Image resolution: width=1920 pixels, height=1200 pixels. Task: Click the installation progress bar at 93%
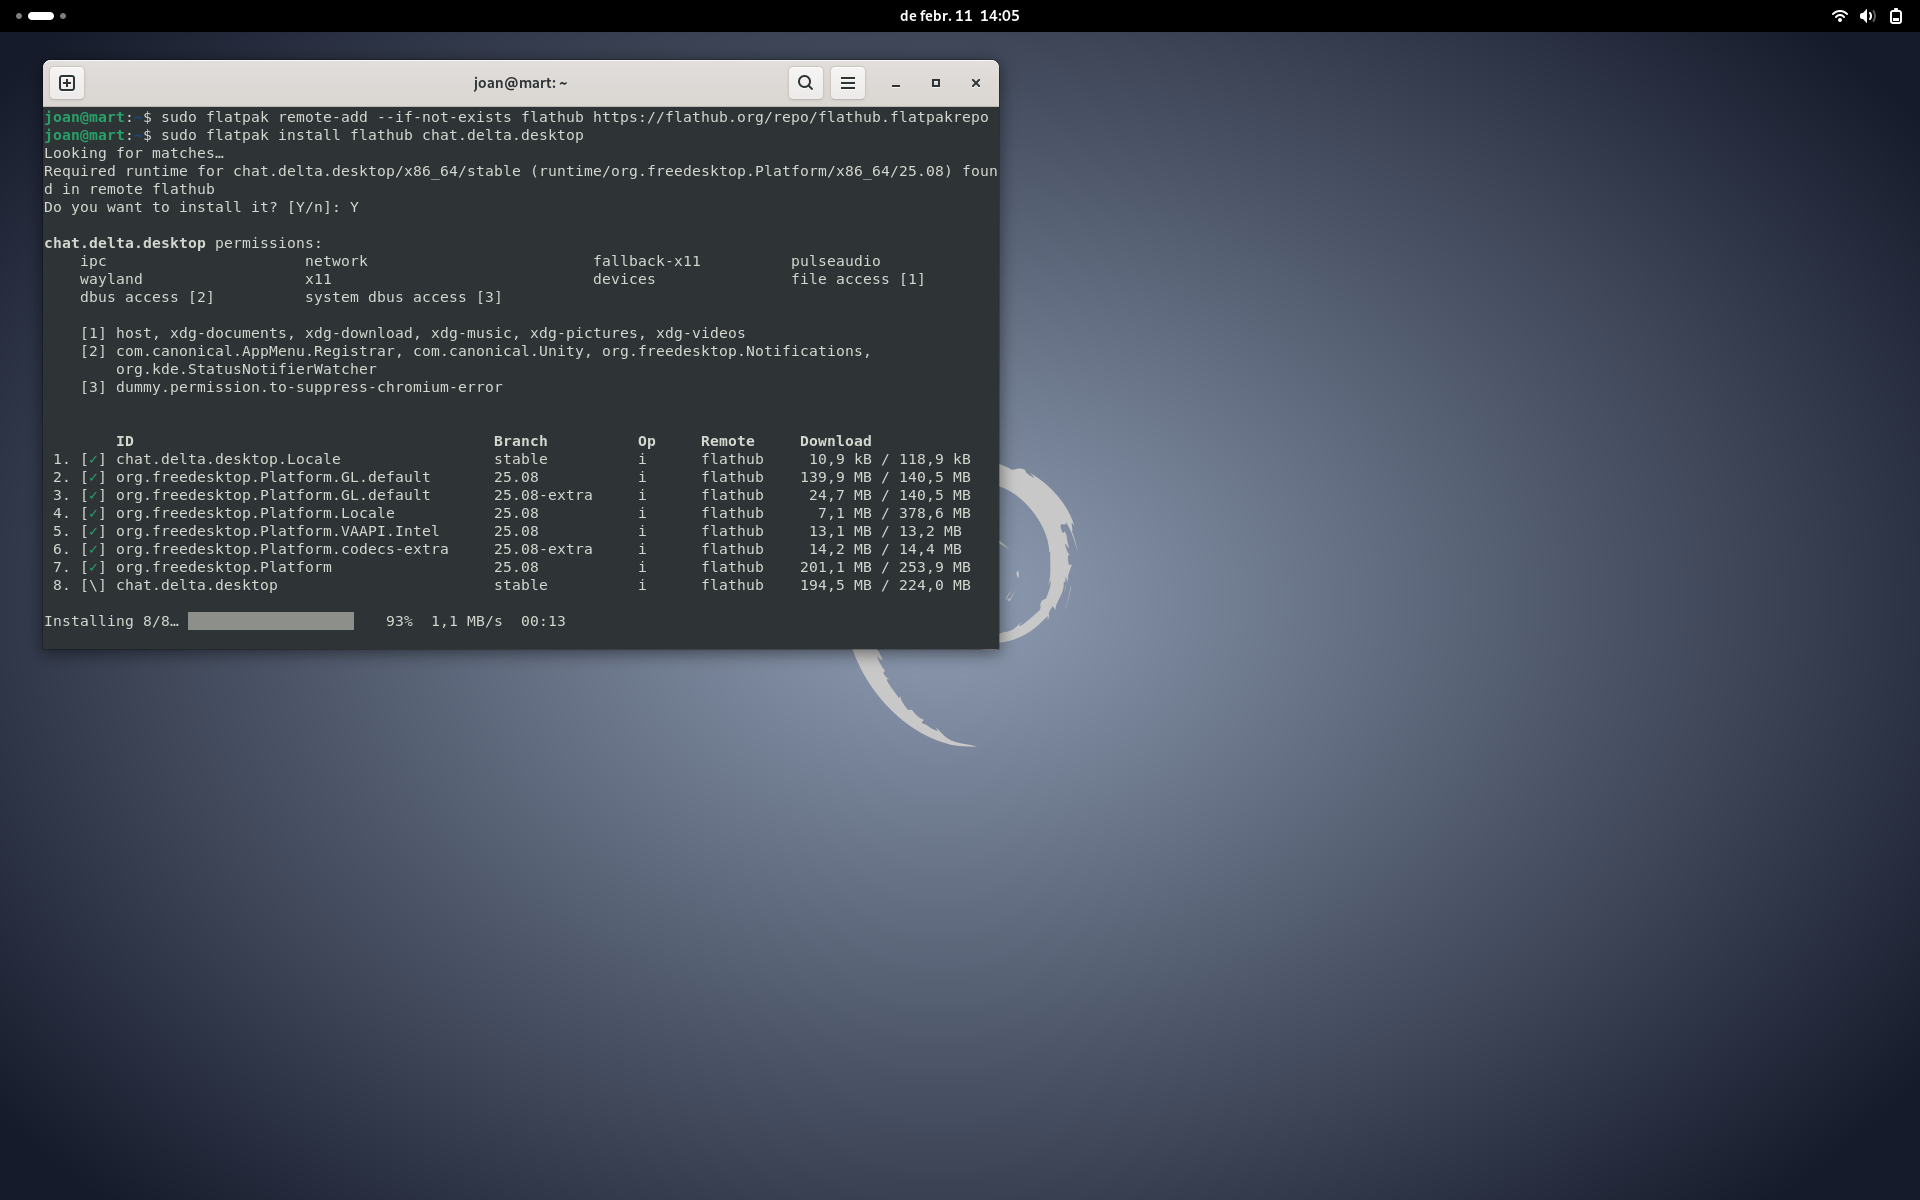coord(270,621)
